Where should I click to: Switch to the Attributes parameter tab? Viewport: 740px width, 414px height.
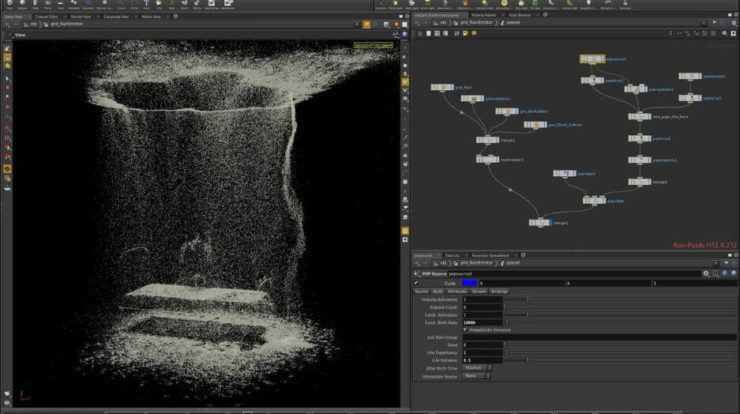pyautogui.click(x=456, y=291)
